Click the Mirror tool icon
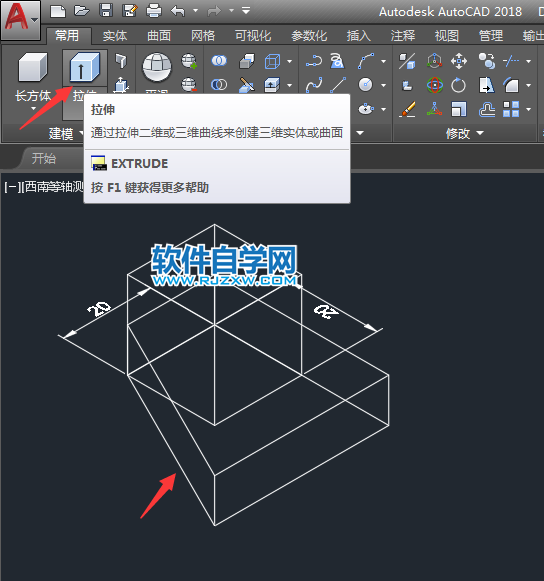The height and width of the screenshot is (581, 544). pyautogui.click(x=487, y=85)
